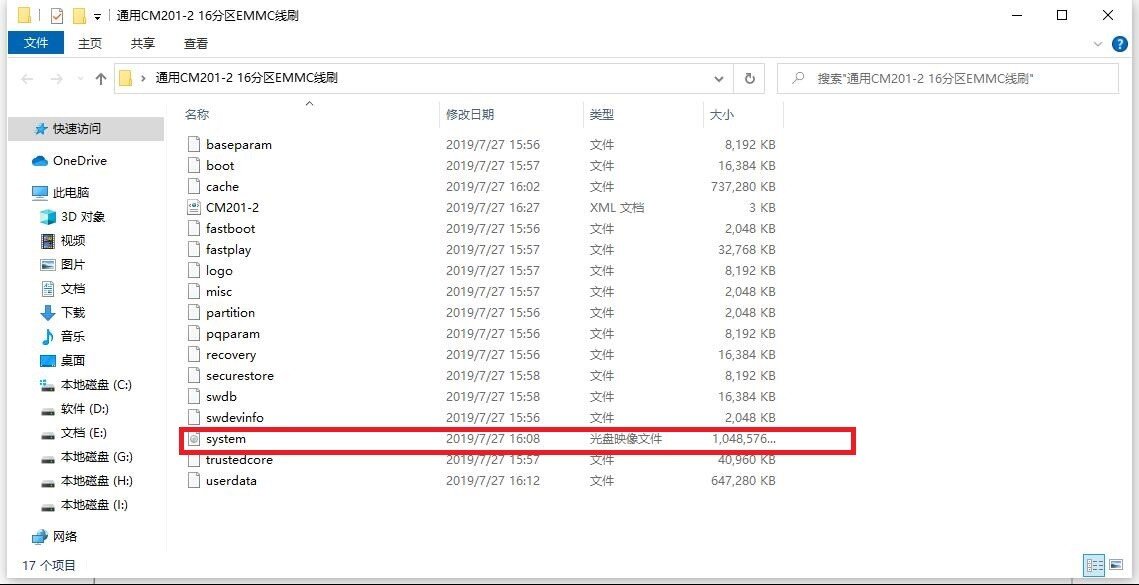The height and width of the screenshot is (585, 1139).
Task: Open the 文件 ribbon tab
Action: tap(36, 43)
